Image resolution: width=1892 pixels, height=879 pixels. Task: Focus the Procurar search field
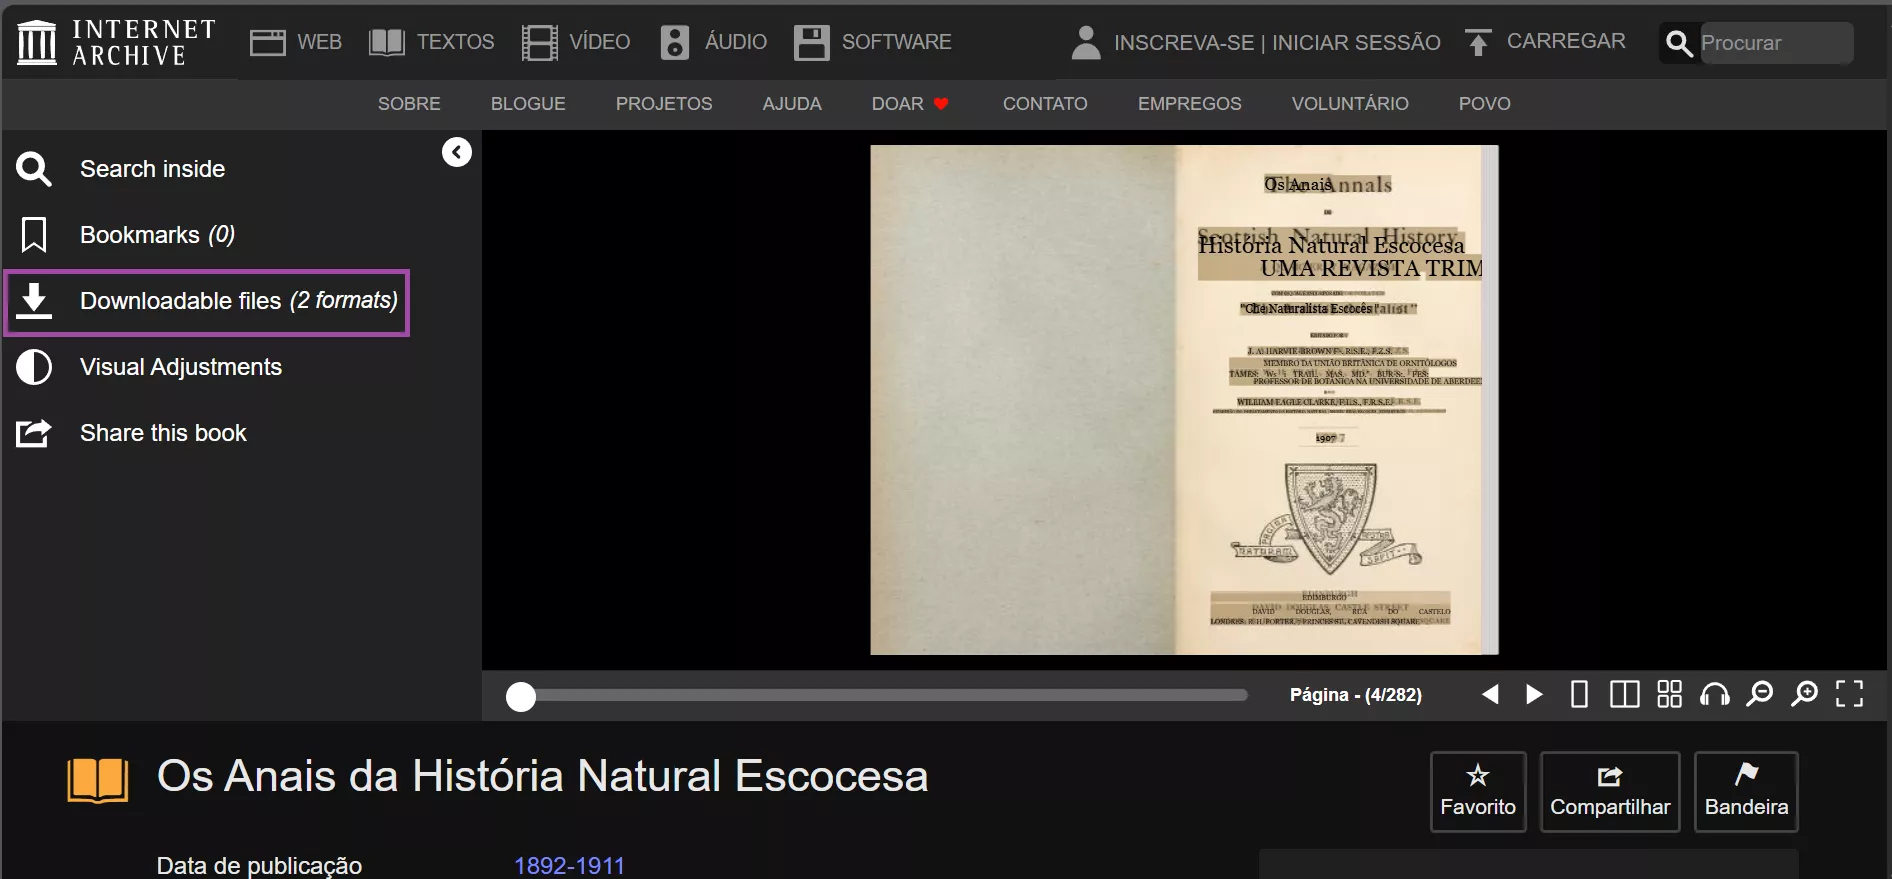click(x=1776, y=43)
